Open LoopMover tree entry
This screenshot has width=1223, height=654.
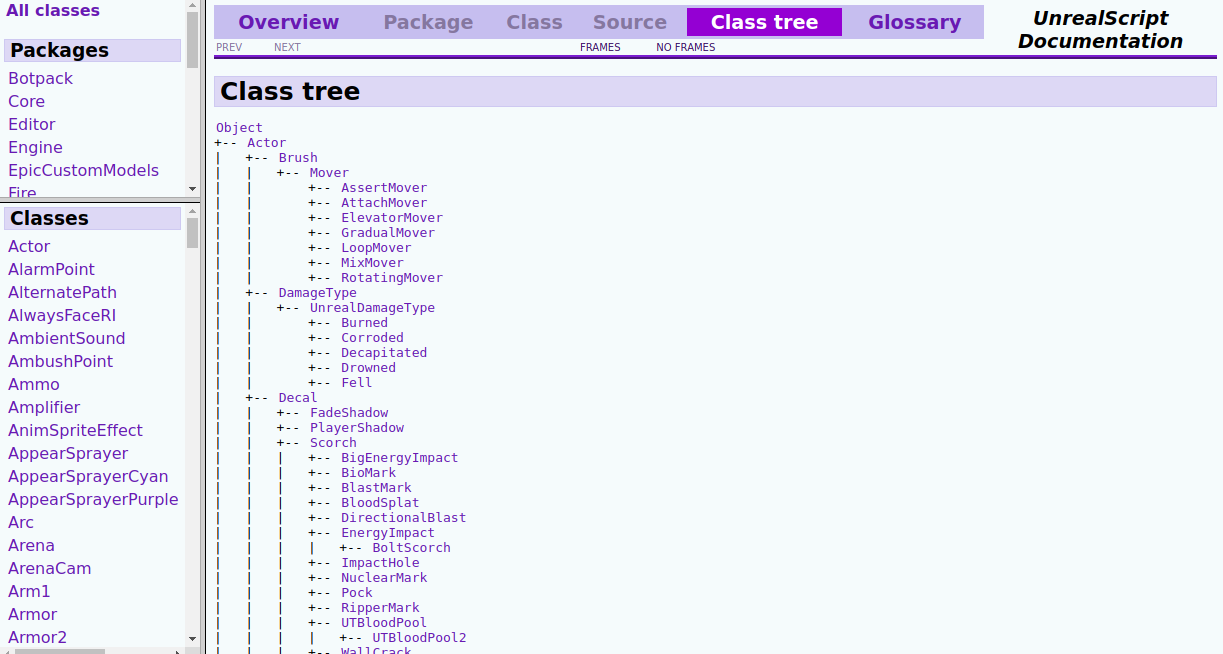(x=376, y=247)
